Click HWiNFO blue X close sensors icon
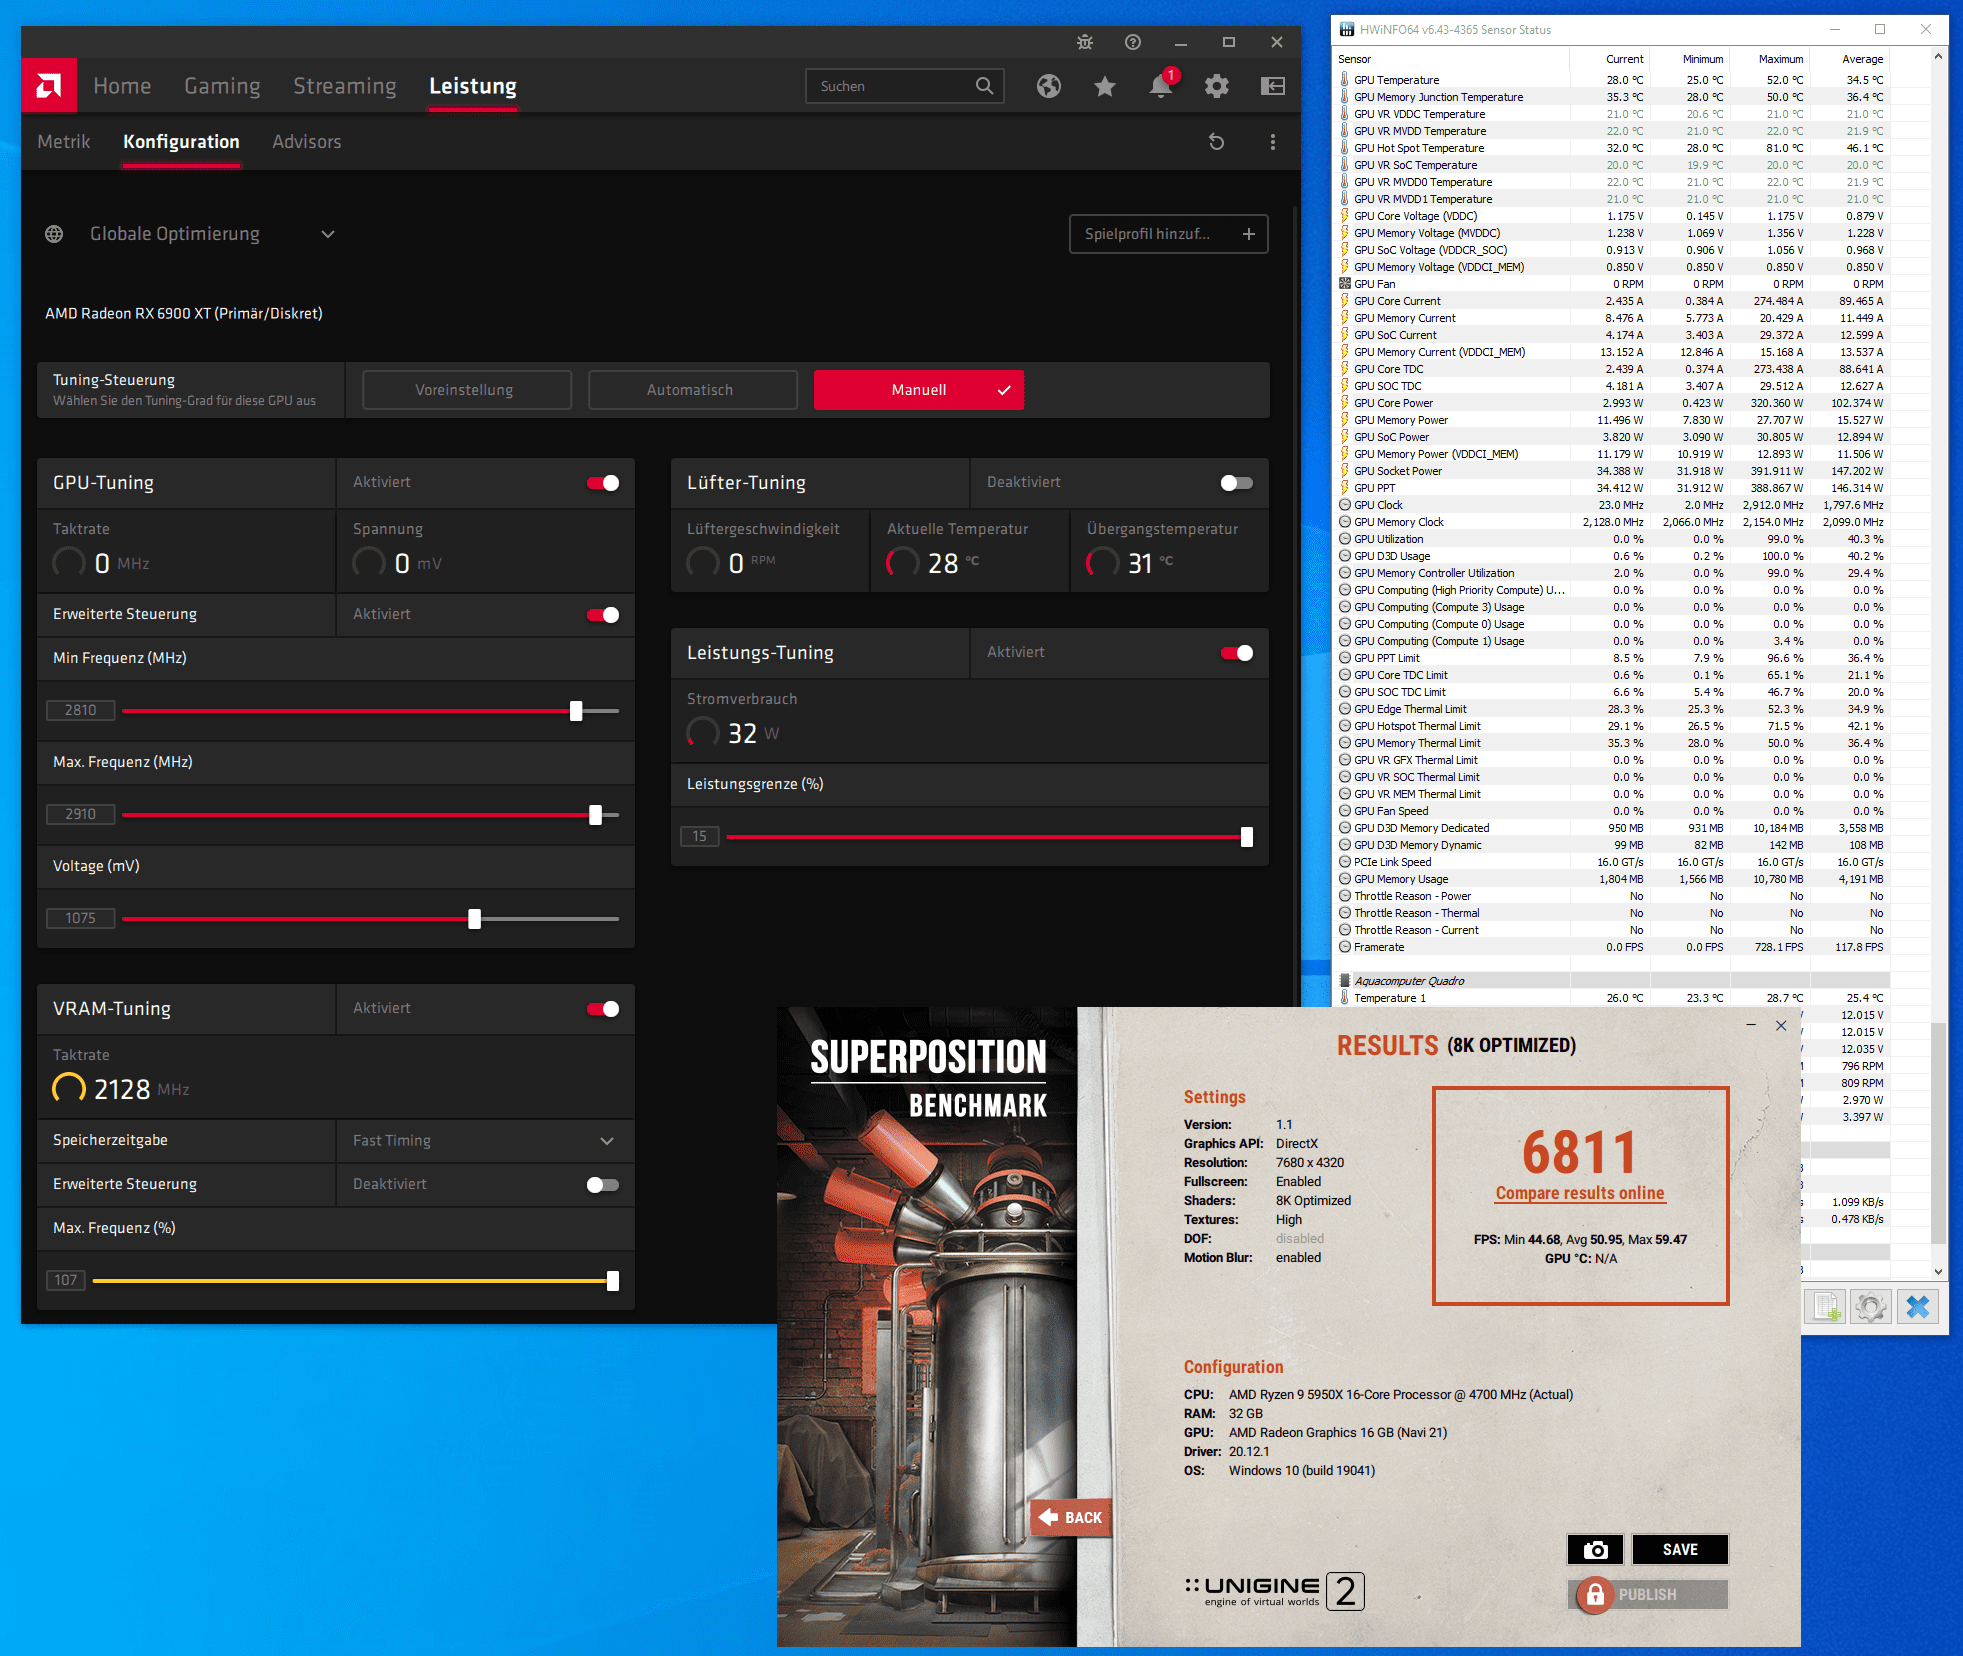This screenshot has height=1656, width=1963. 1918,1307
